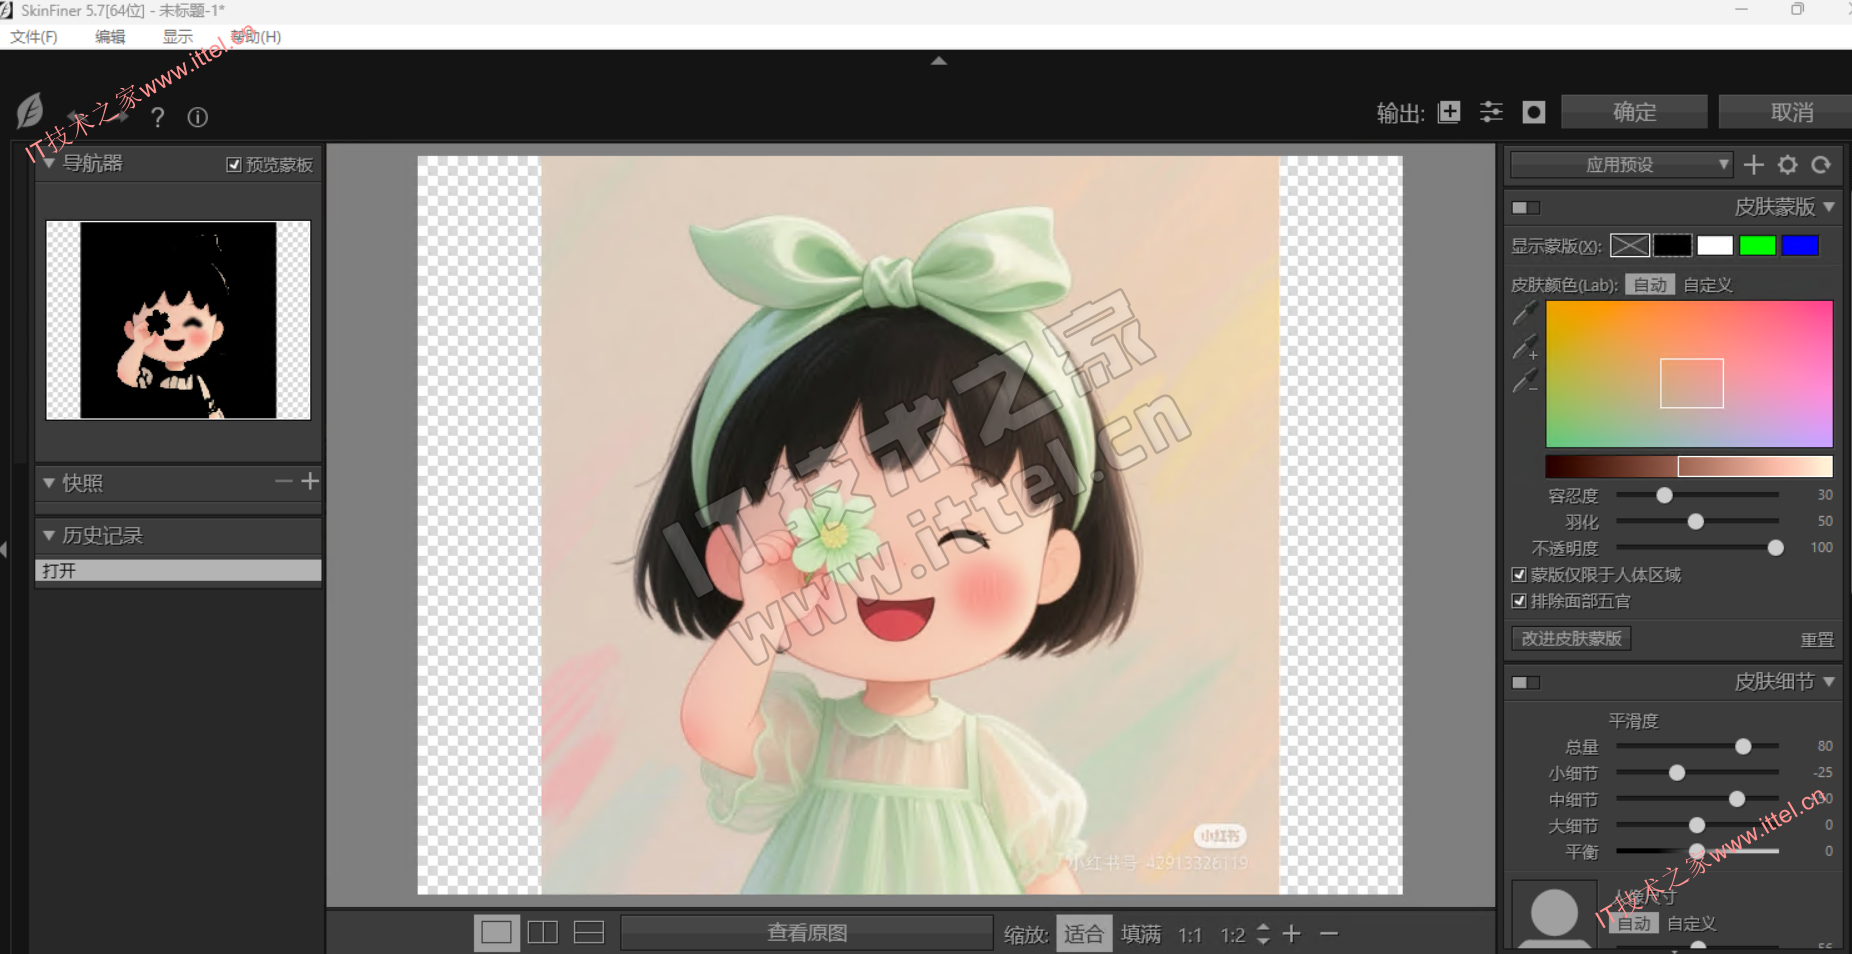Click the output to new layer icon
The image size is (1852, 954).
point(1449,112)
